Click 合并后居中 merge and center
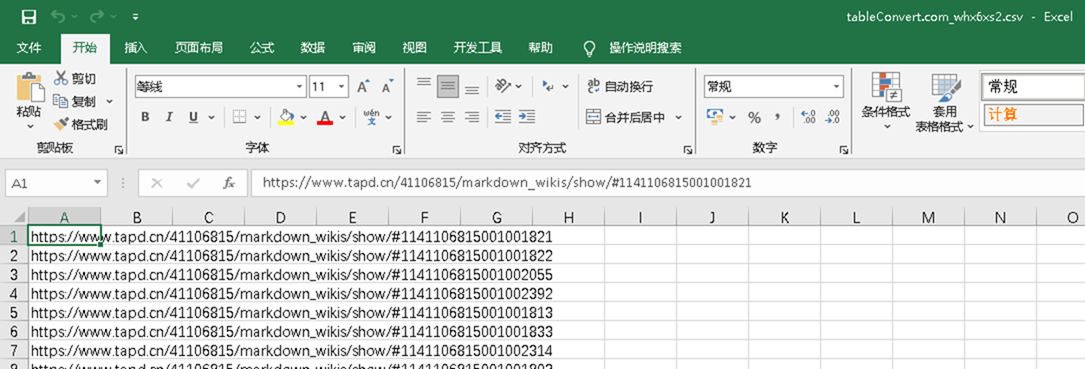The image size is (1085, 369). [626, 117]
